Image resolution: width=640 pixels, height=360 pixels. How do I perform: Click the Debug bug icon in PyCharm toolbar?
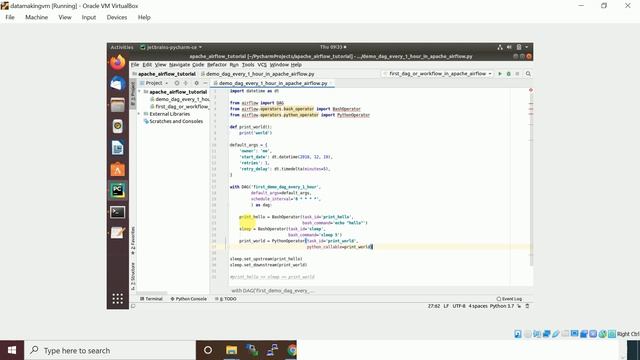click(x=509, y=74)
